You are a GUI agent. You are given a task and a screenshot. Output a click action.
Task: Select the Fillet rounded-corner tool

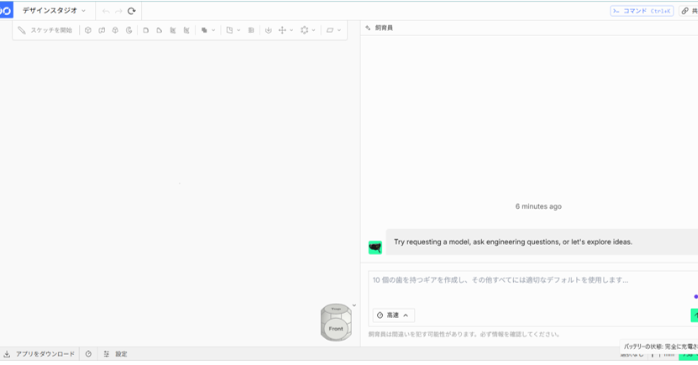pos(146,30)
